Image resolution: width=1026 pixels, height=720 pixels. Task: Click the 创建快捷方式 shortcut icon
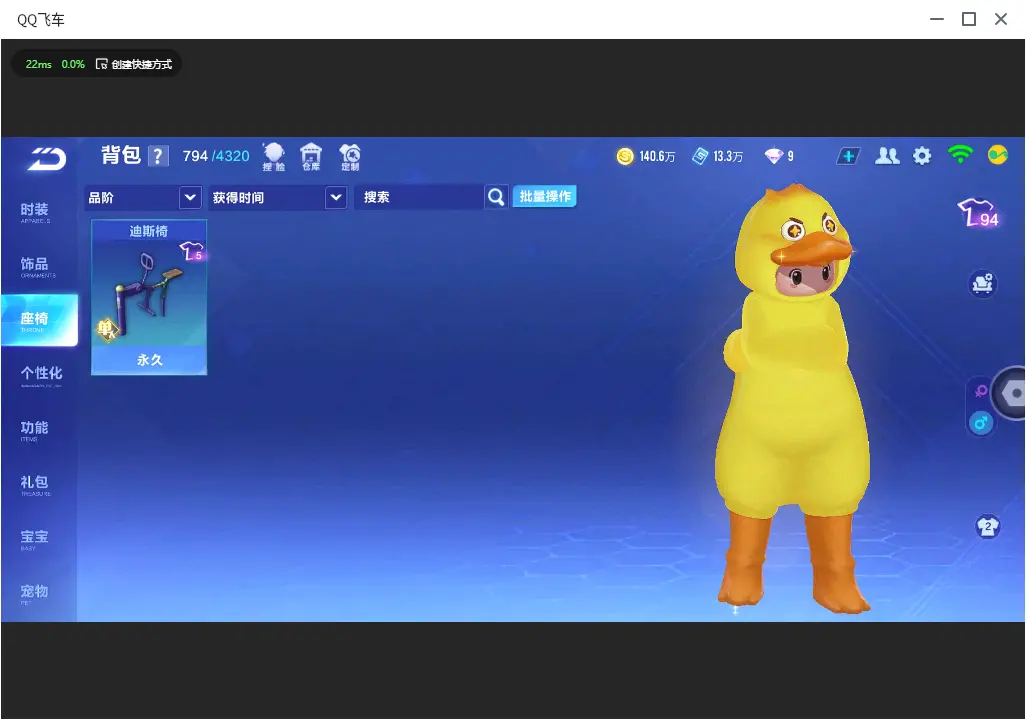tap(101, 64)
